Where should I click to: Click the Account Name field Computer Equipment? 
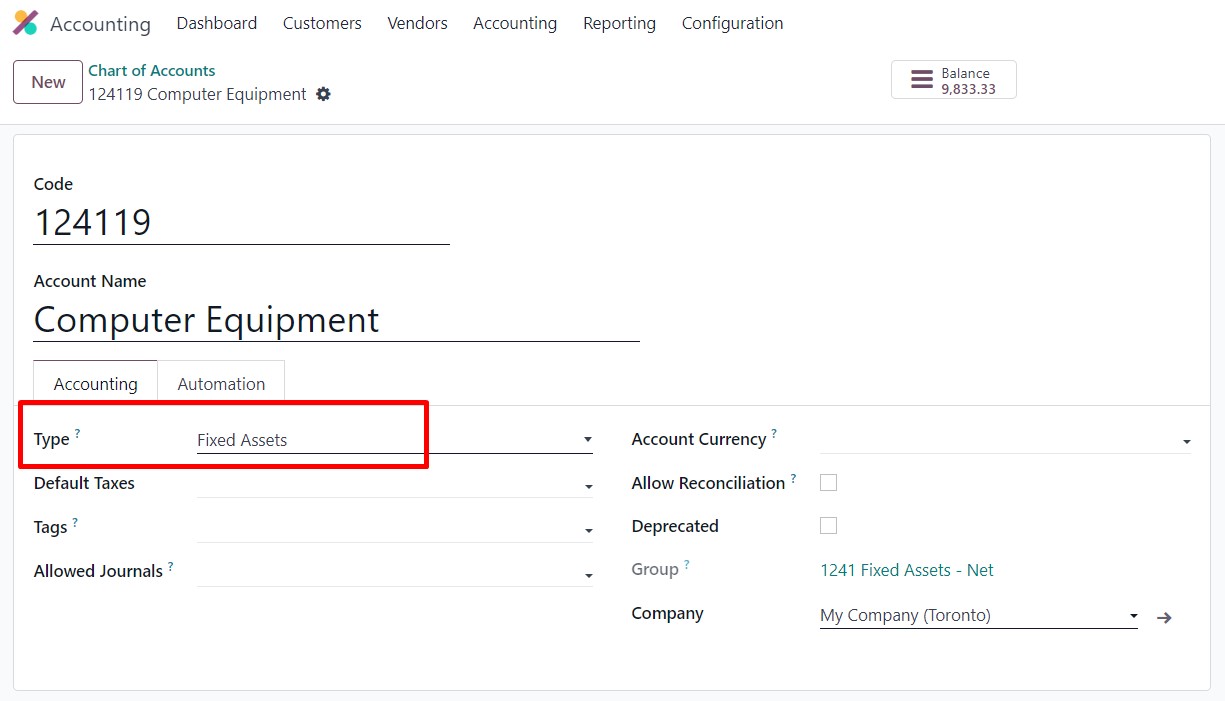click(337, 320)
